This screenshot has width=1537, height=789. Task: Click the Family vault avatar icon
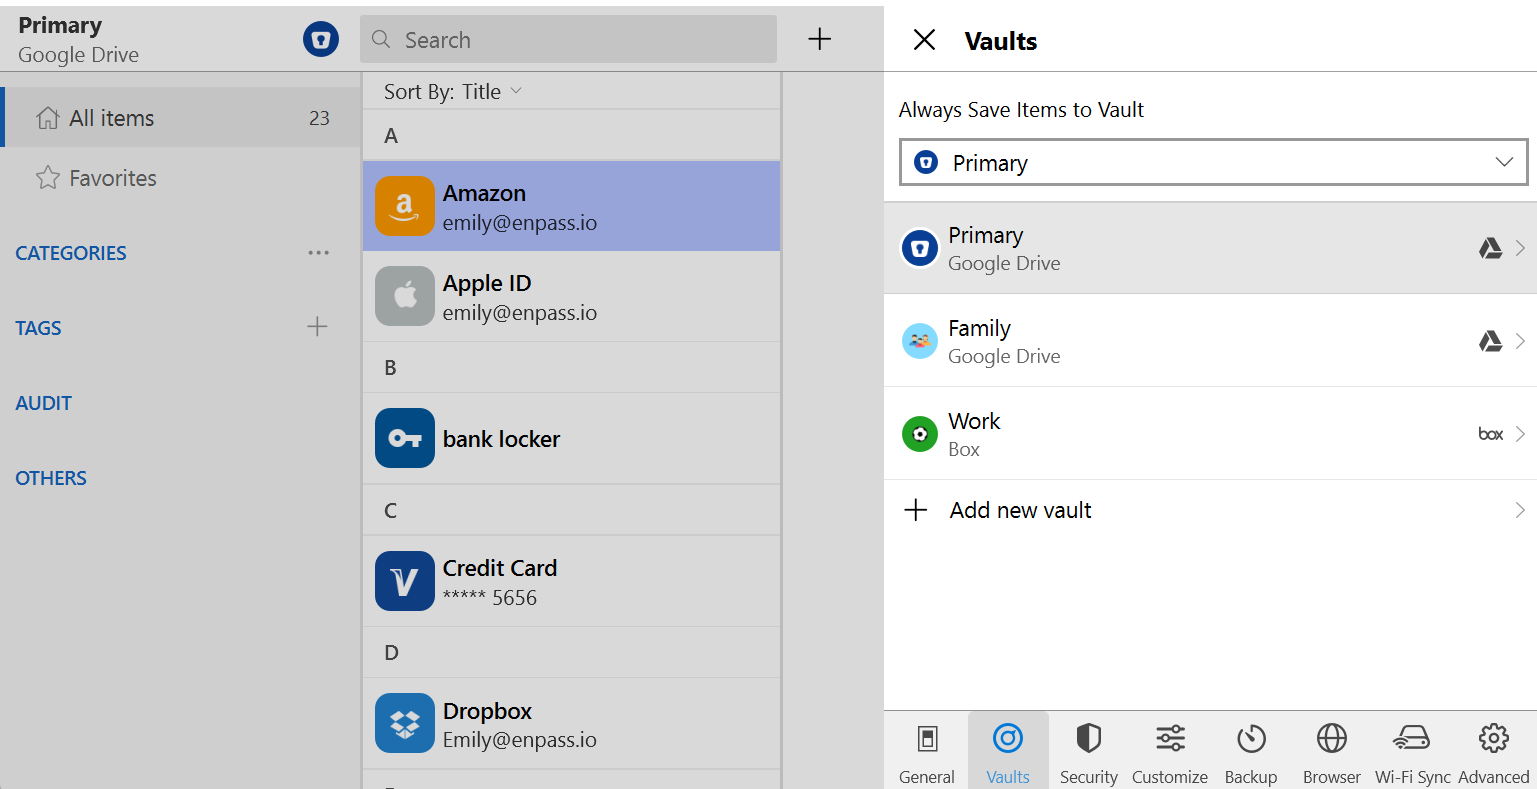pyautogui.click(x=920, y=341)
